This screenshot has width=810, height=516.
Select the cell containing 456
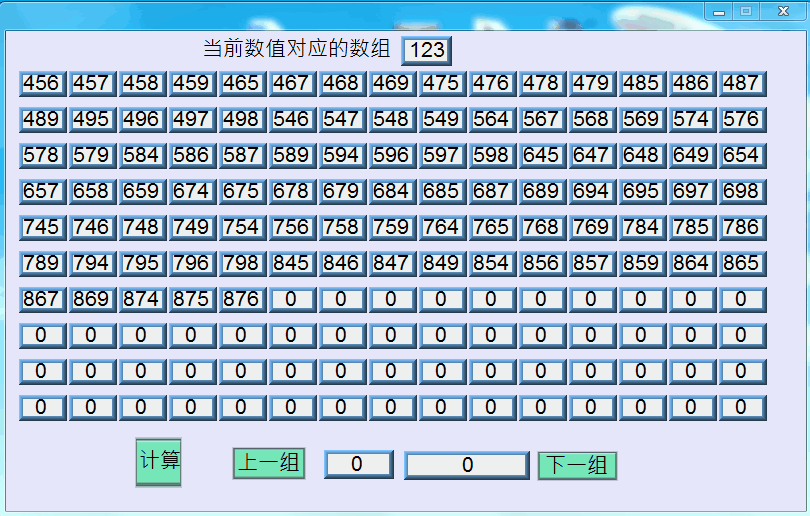click(41, 84)
